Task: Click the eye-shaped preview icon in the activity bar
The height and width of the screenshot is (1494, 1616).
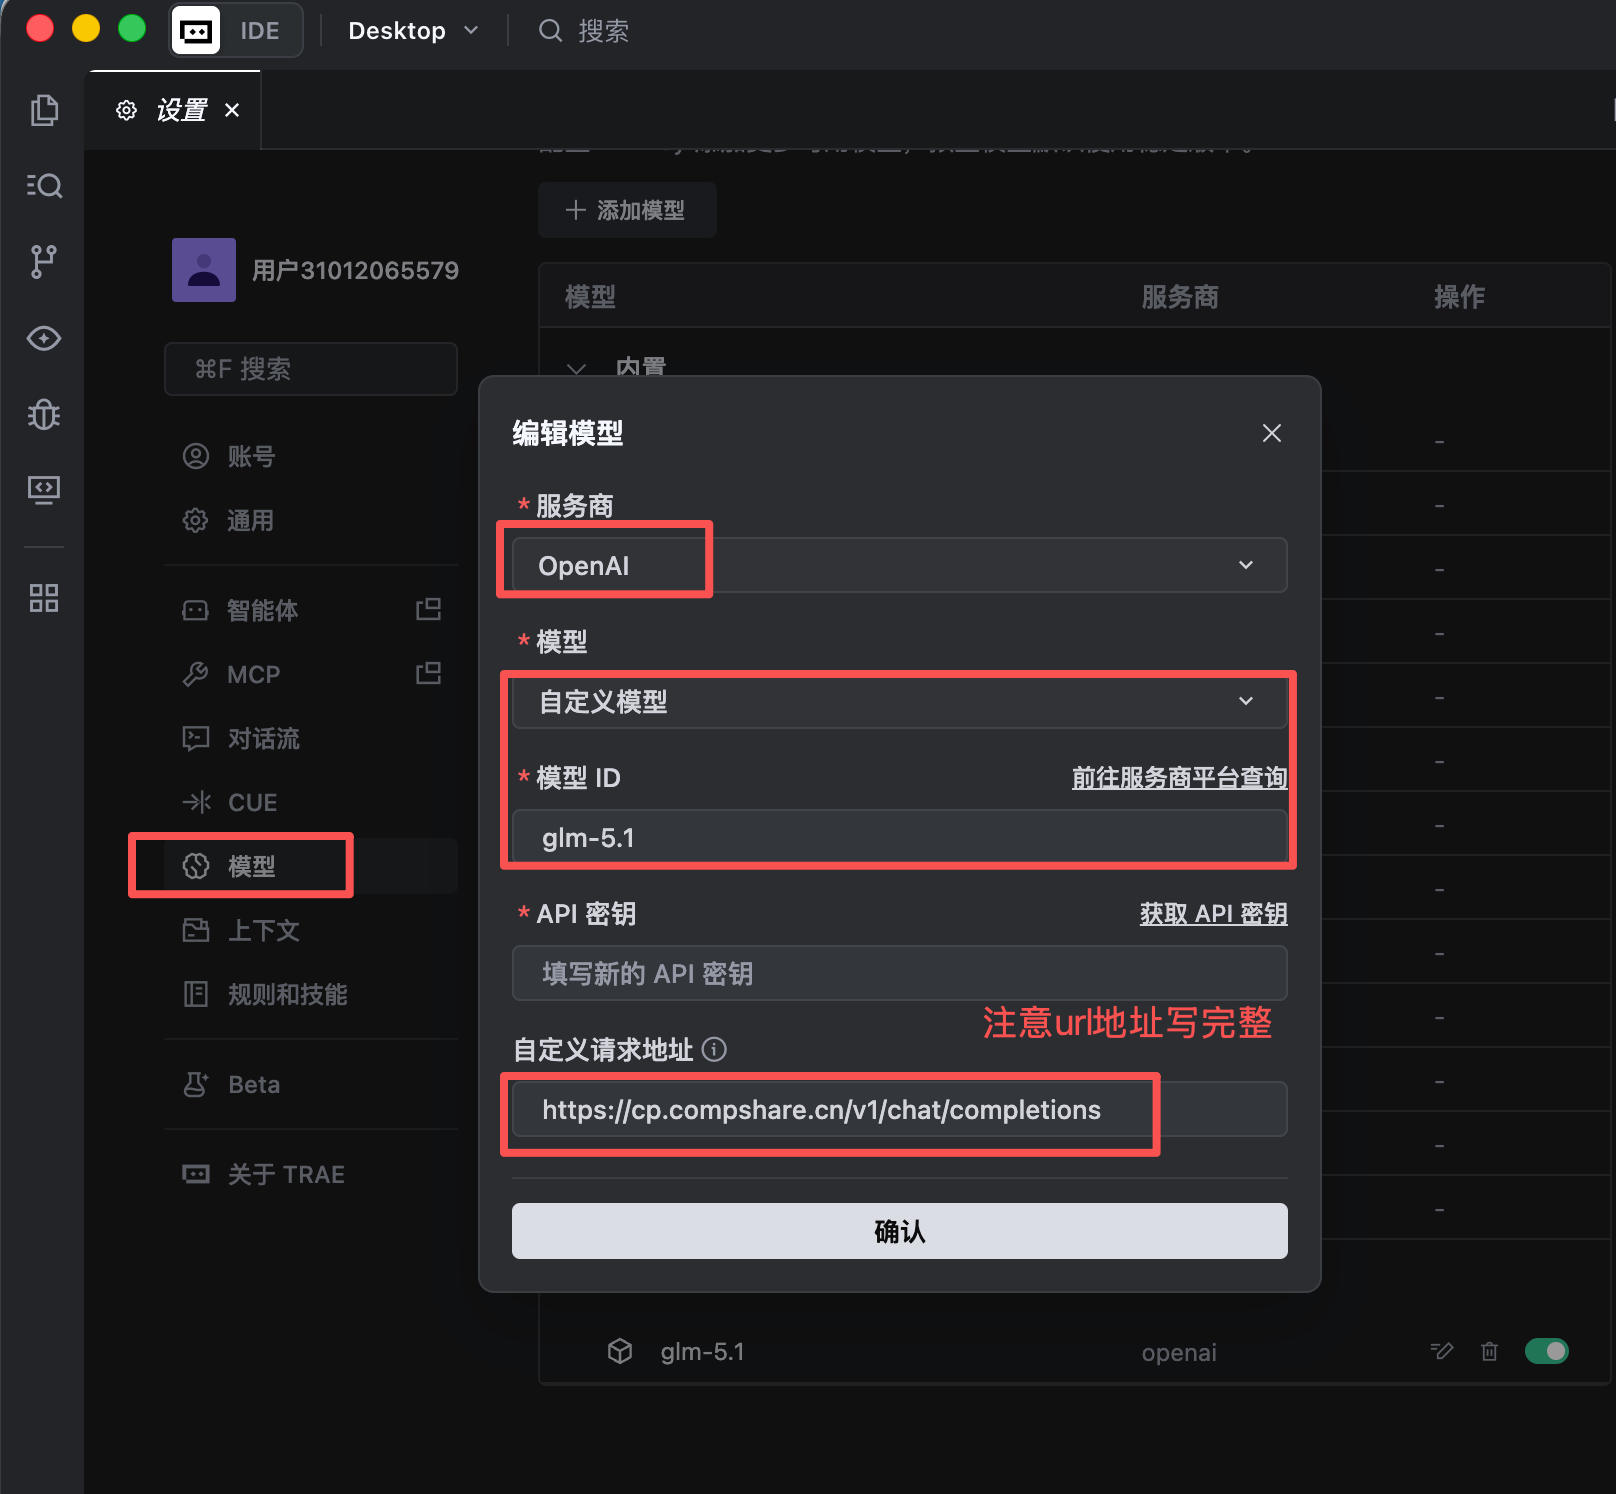Action: click(44, 338)
